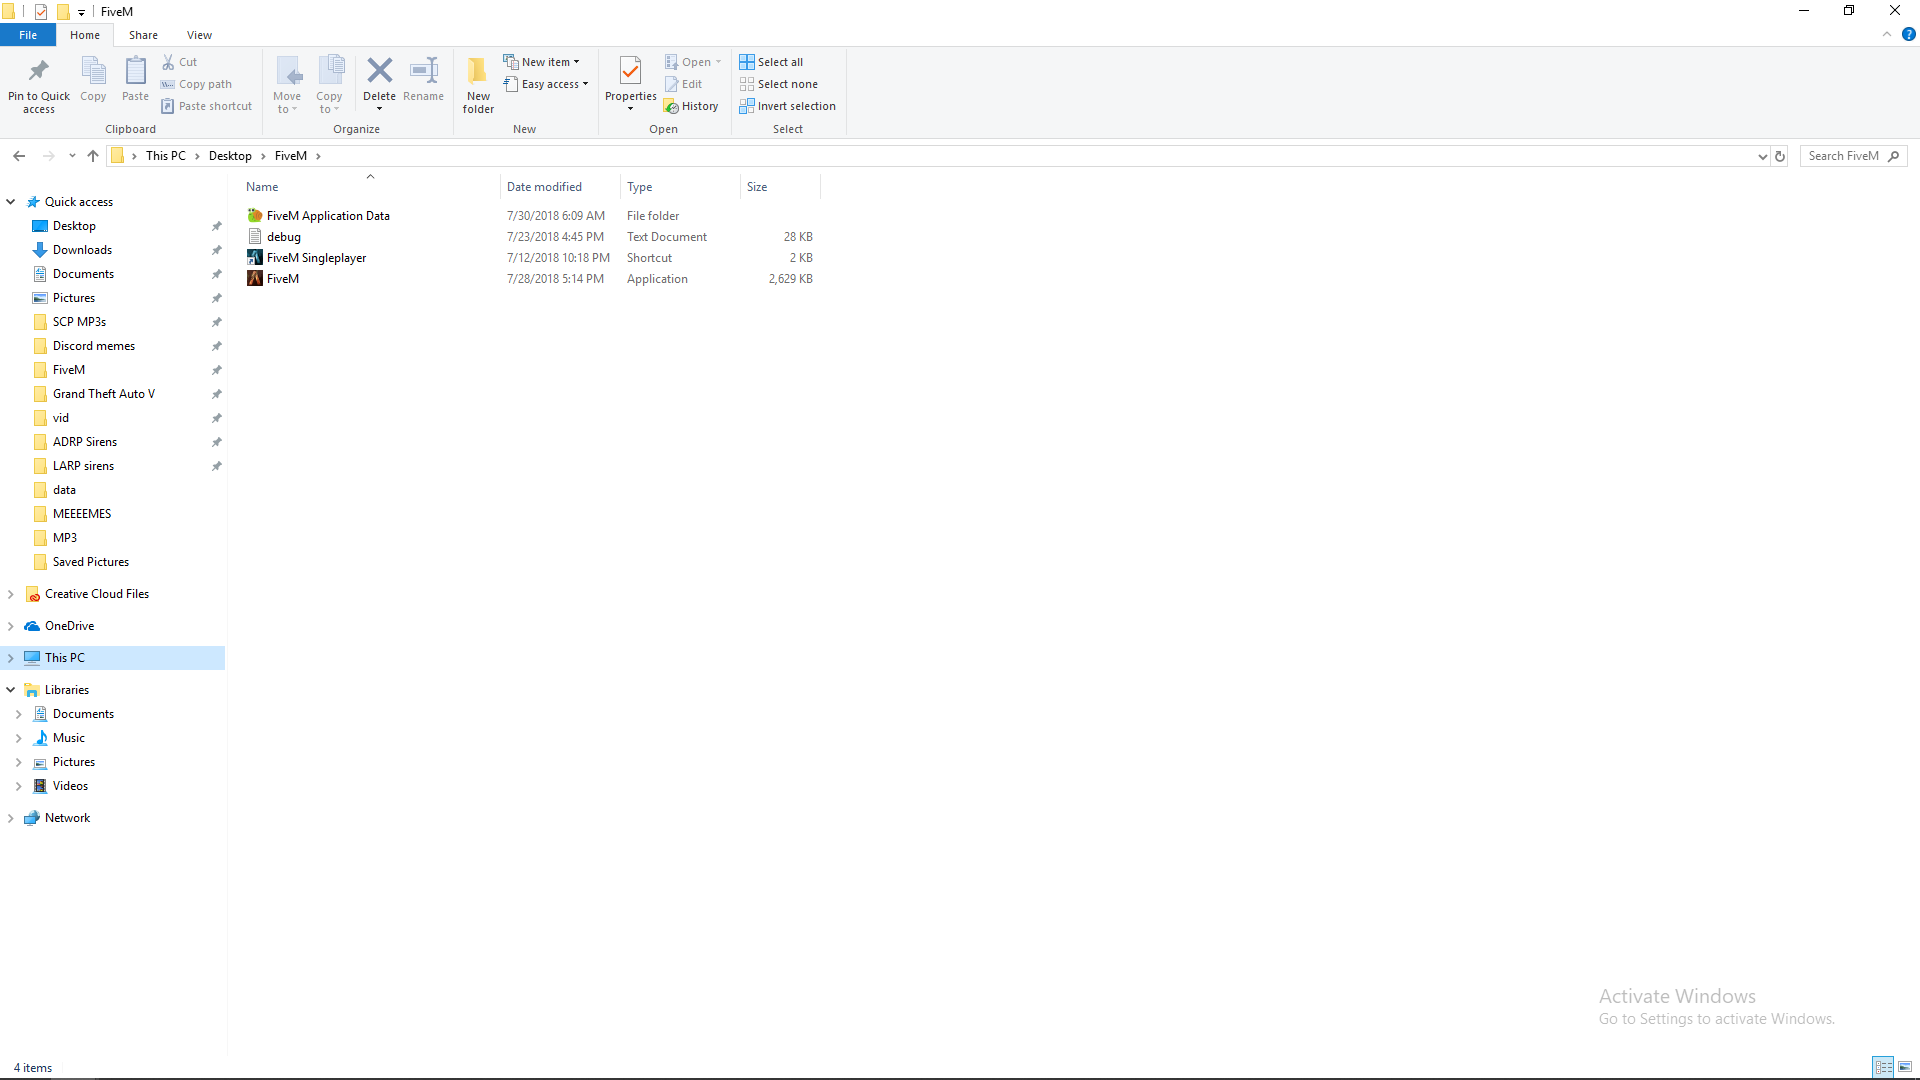Open the File tab
Screen dimensions: 1920x1080
coord(28,35)
